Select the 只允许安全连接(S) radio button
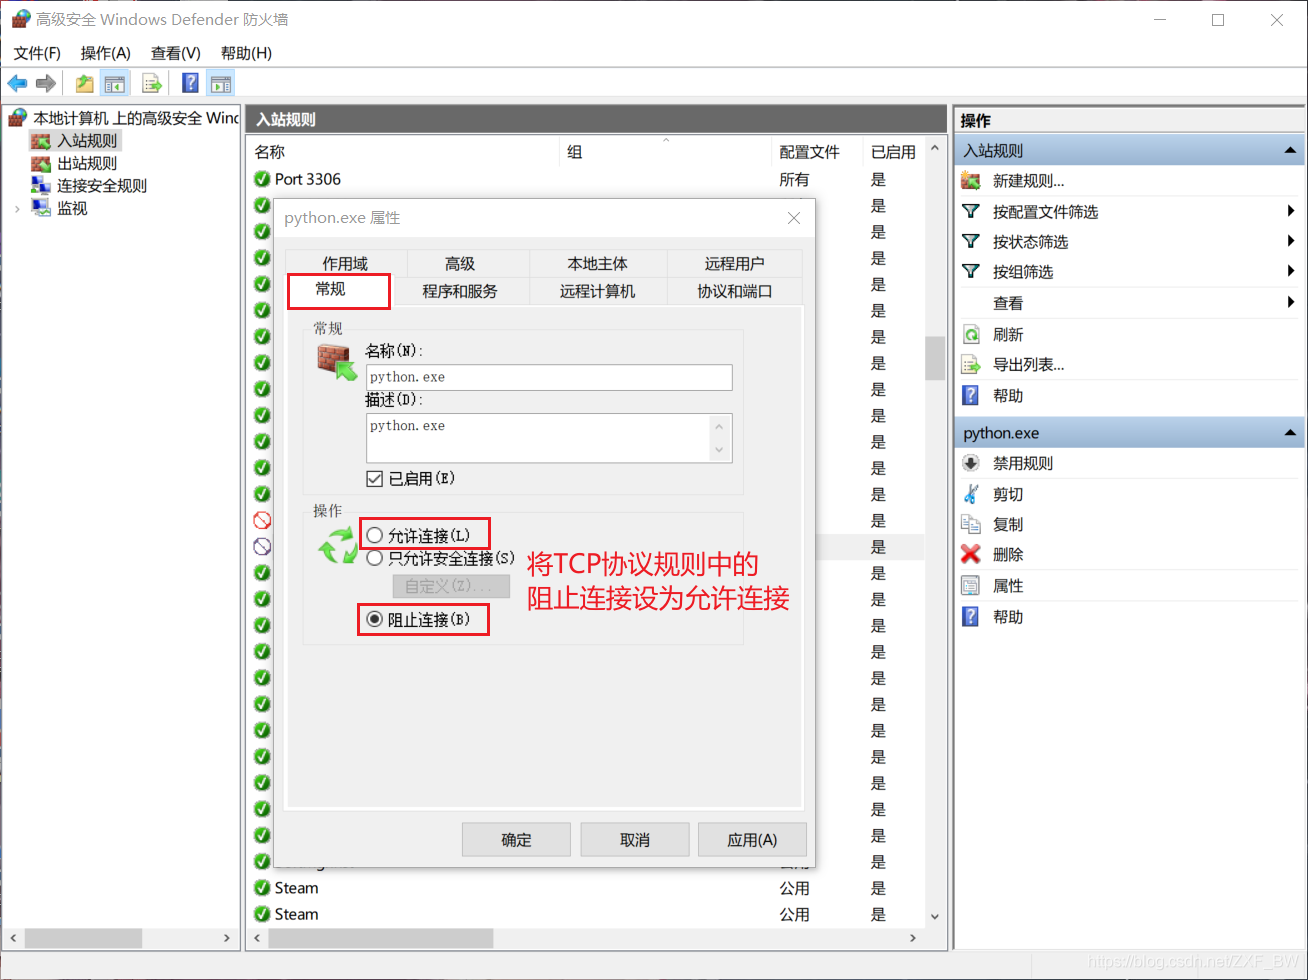 click(375, 558)
